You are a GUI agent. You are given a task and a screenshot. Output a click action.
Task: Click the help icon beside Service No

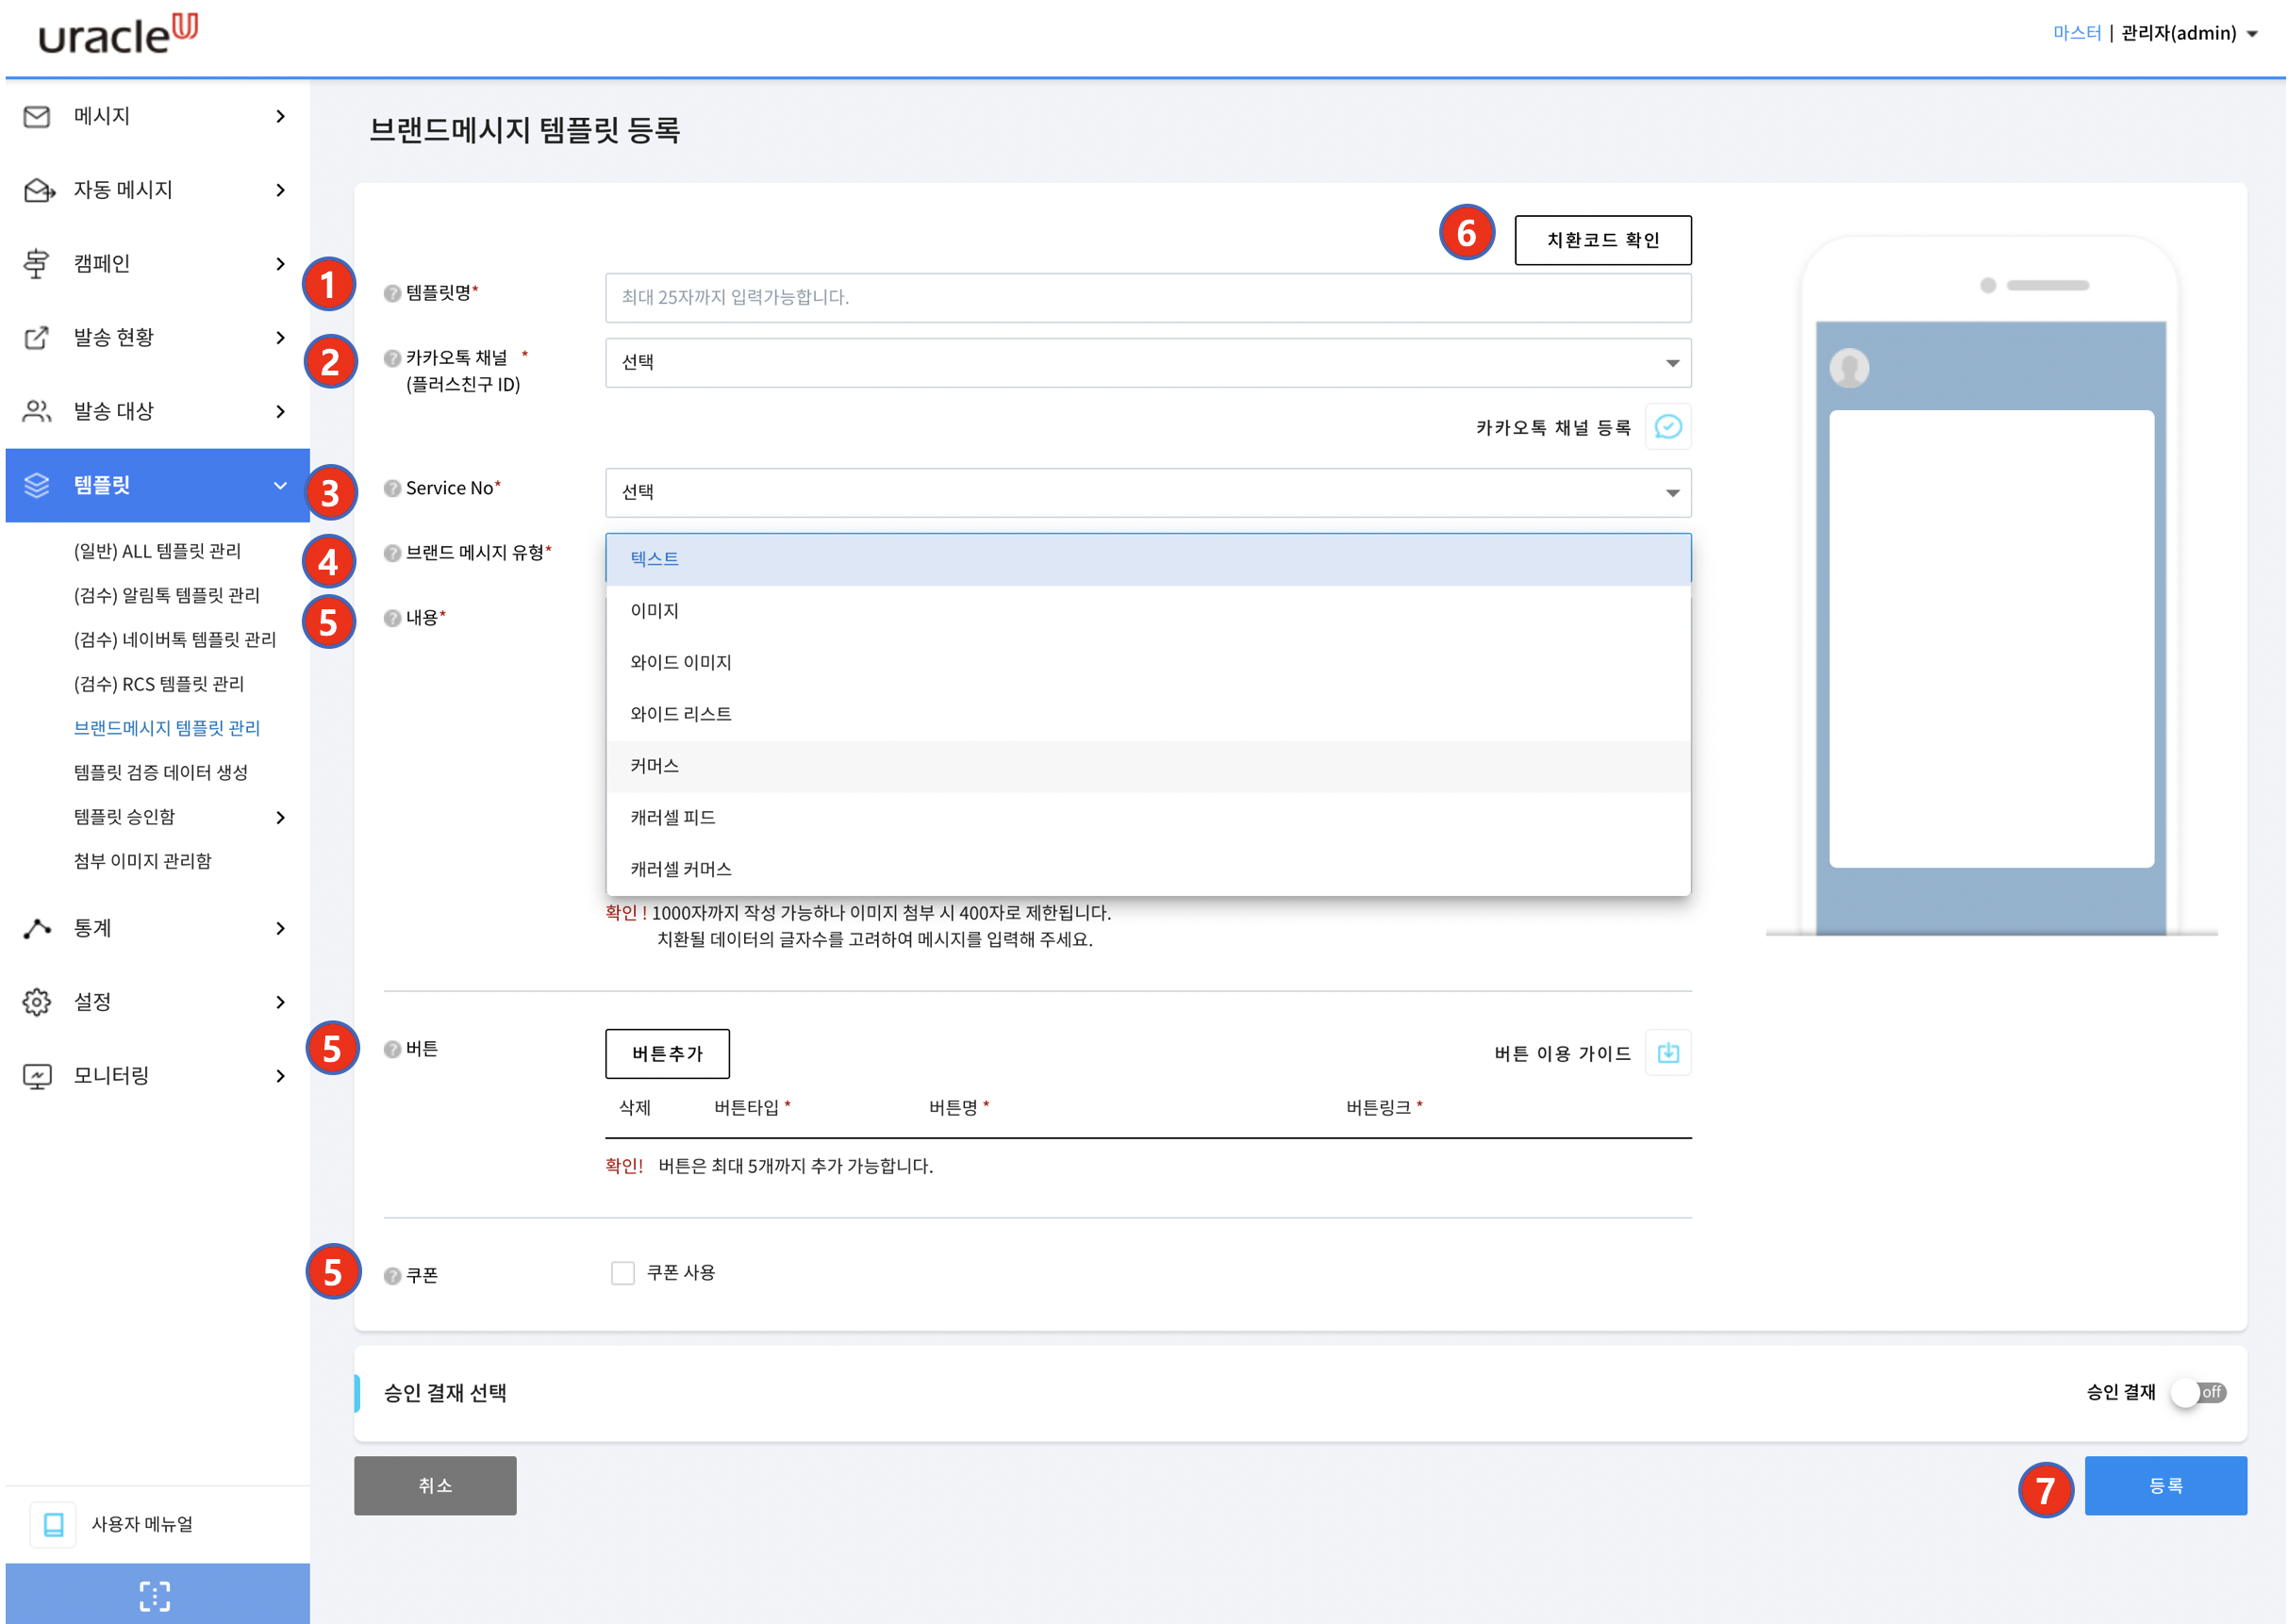pos(392,488)
